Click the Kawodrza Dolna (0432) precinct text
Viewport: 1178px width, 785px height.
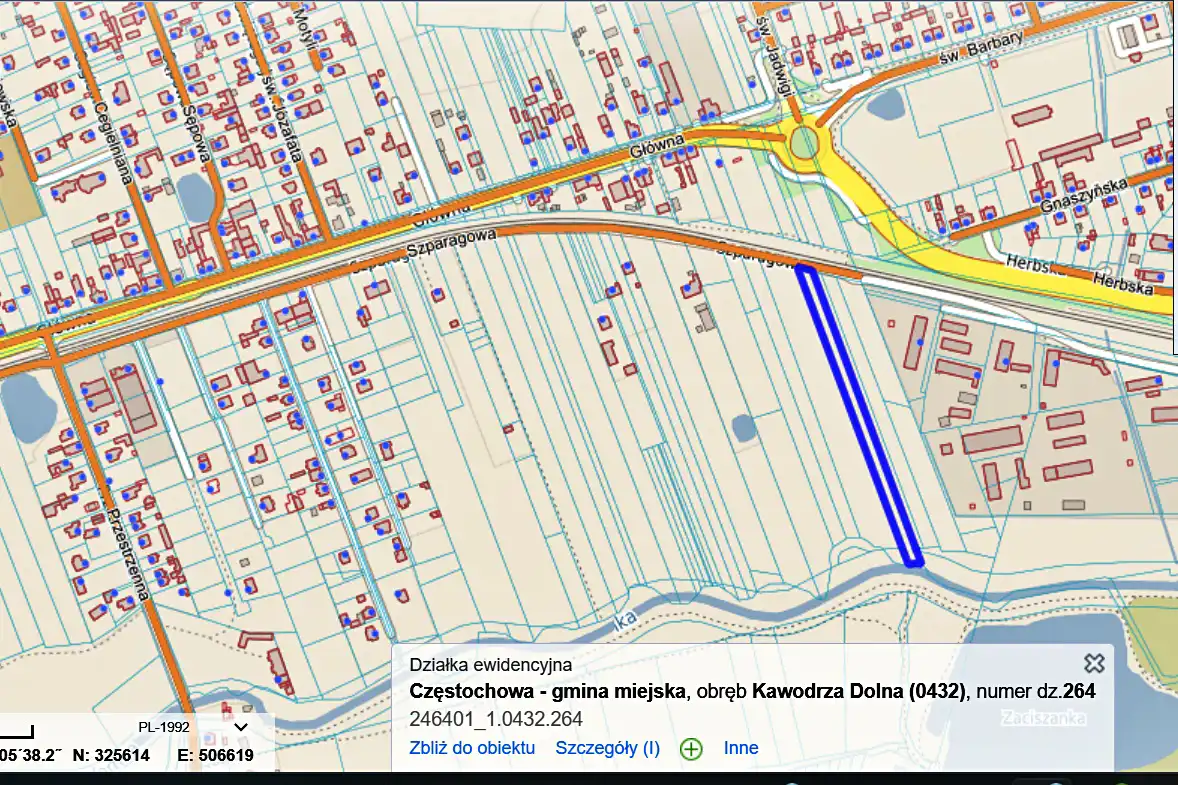859,692
